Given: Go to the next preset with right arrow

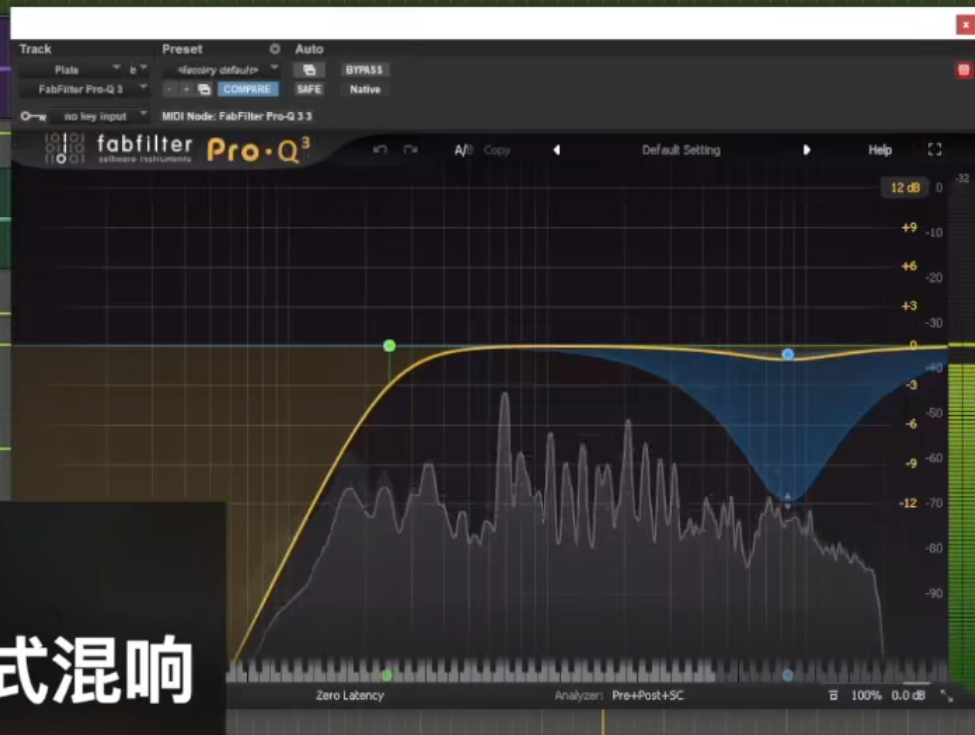Looking at the screenshot, I should tap(806, 150).
